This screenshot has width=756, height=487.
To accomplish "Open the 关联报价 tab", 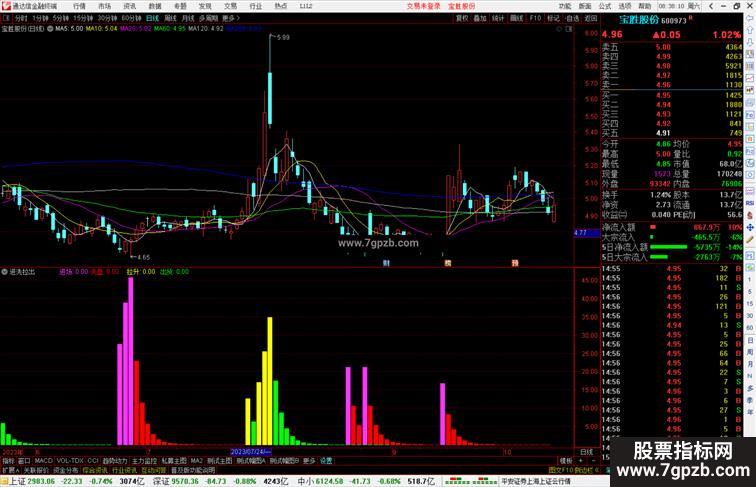I will click(x=36, y=470).
